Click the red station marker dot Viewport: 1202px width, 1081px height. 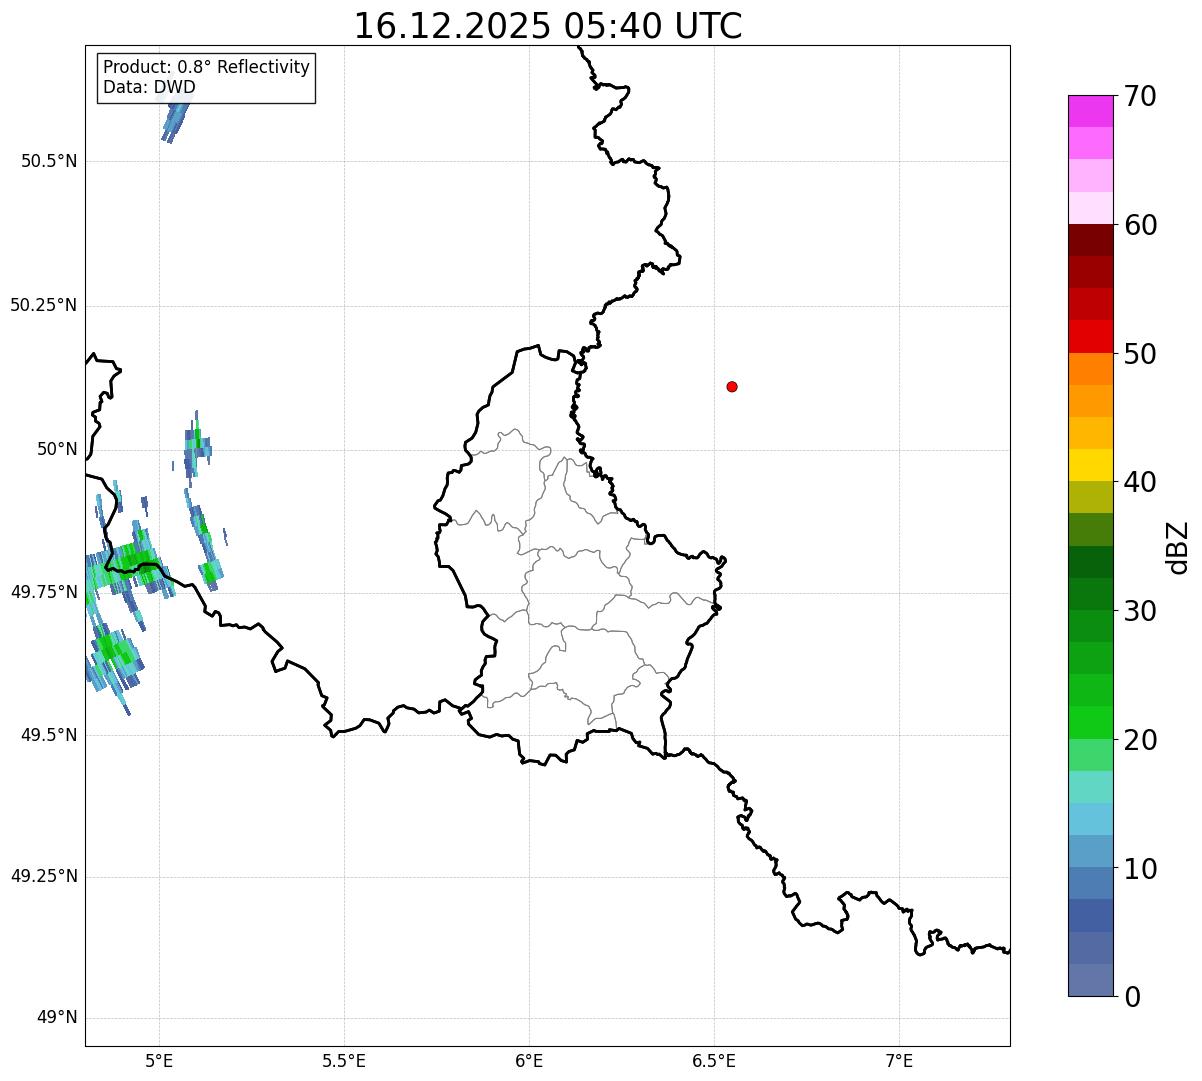(732, 386)
